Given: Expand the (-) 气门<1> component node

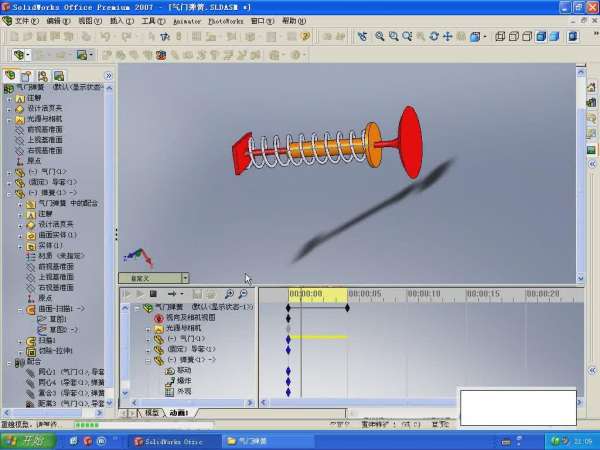Looking at the screenshot, I should pyautogui.click(x=9, y=171).
